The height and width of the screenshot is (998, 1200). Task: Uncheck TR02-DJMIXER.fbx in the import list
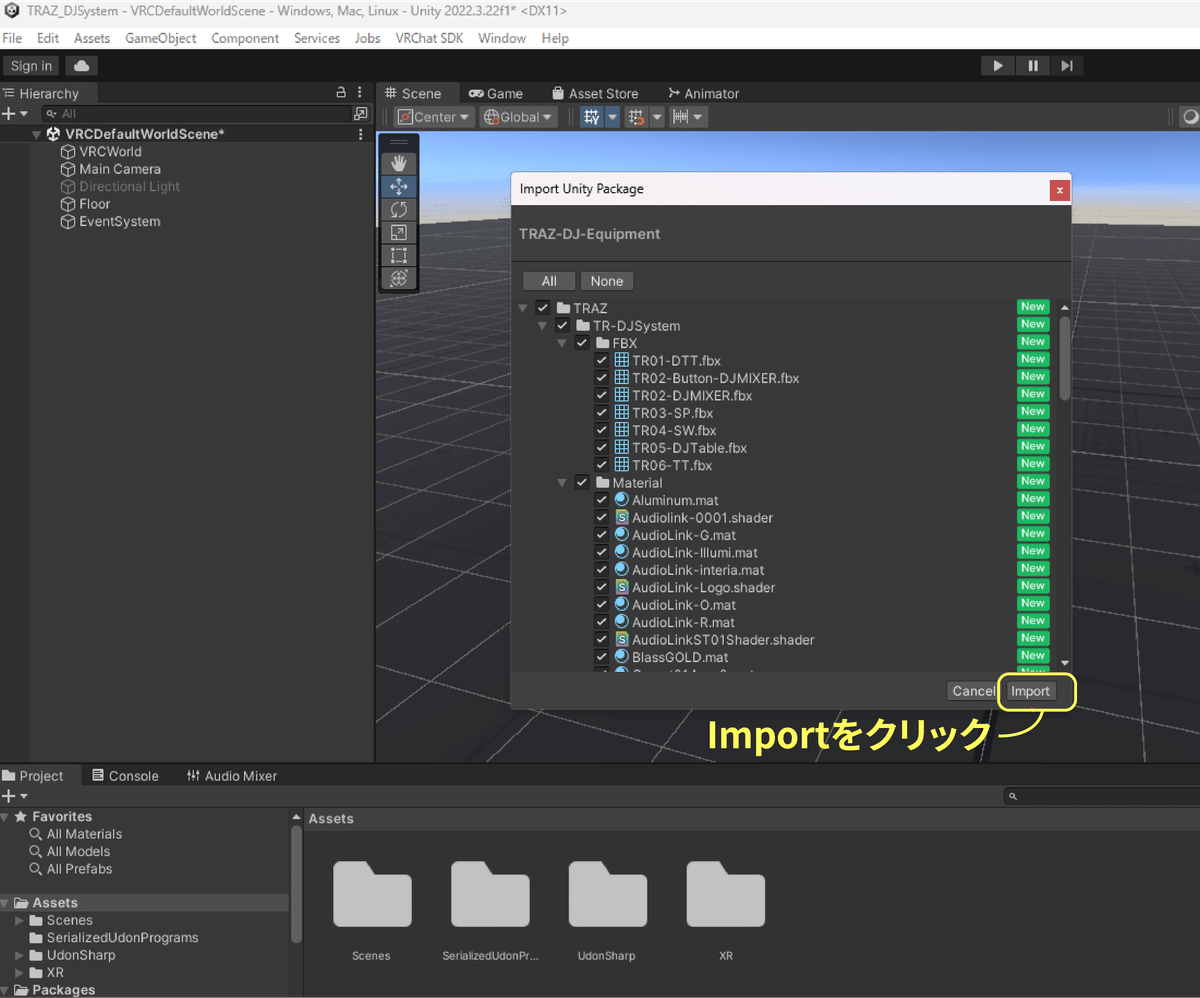pyautogui.click(x=601, y=395)
